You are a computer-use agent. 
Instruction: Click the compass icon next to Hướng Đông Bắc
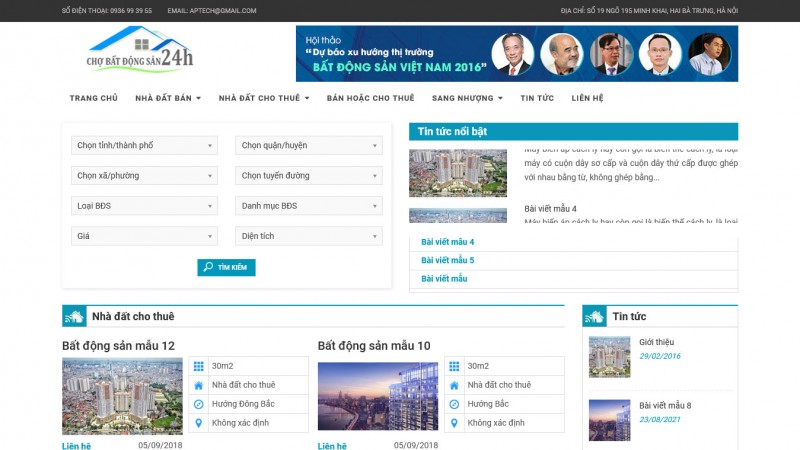[x=199, y=404]
